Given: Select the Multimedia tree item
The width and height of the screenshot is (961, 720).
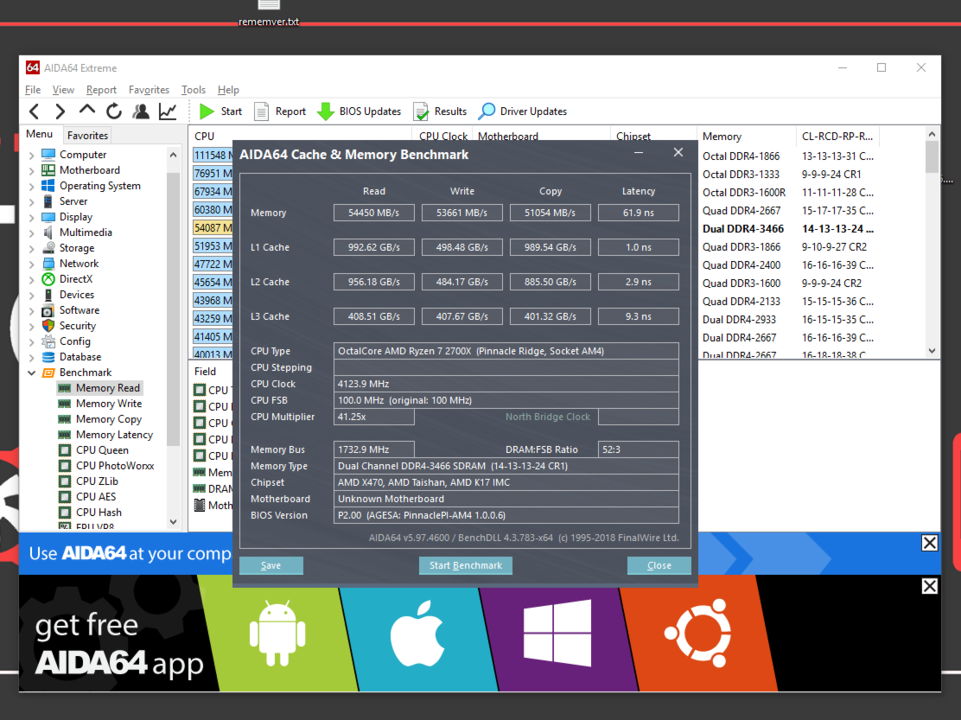Looking at the screenshot, I should point(86,232).
